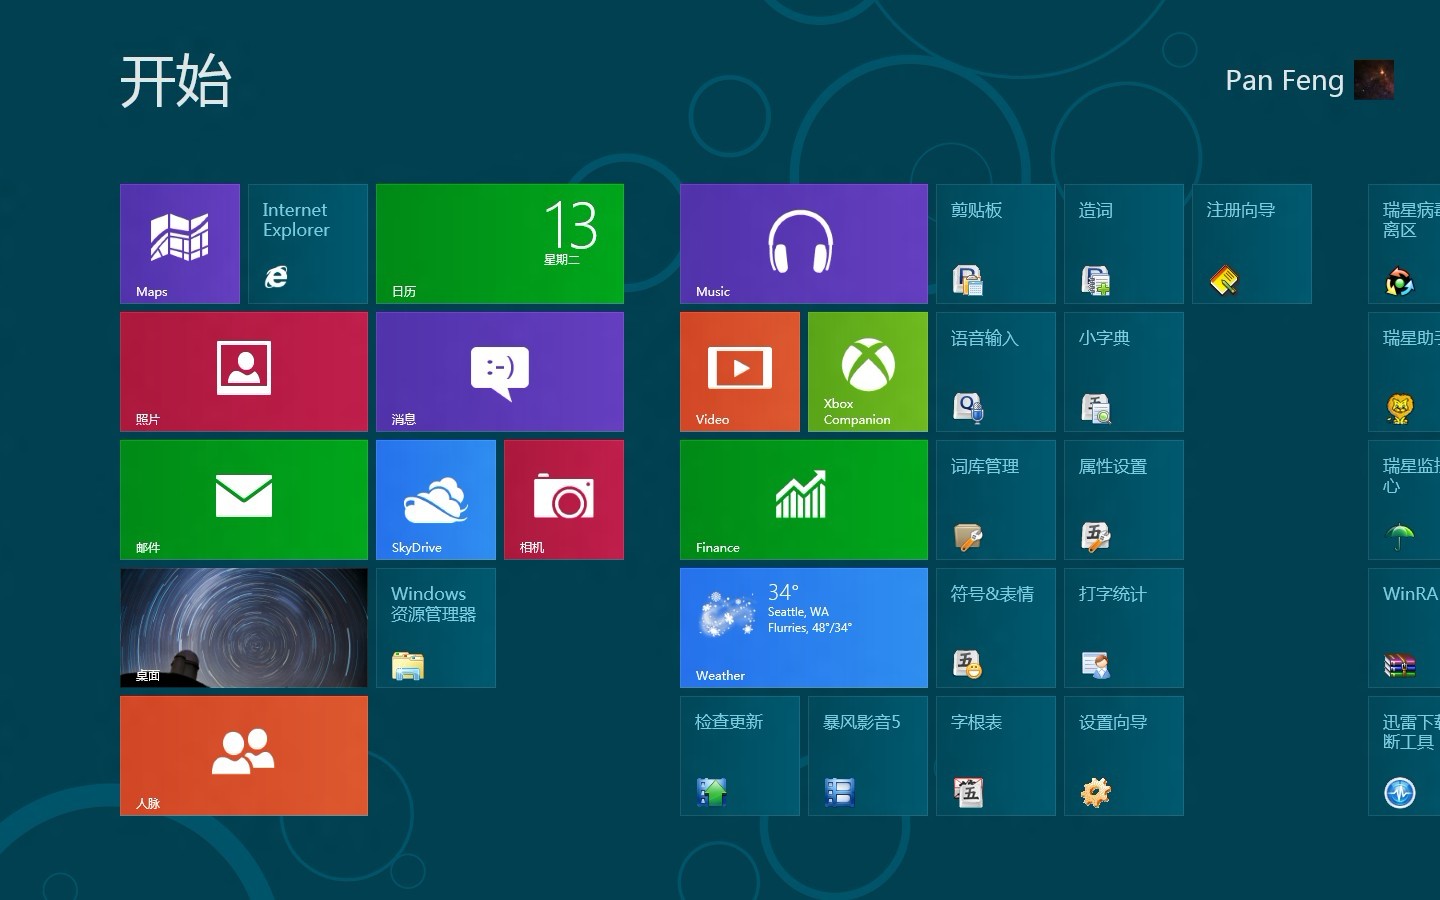Open the 造词 tile
The width and height of the screenshot is (1440, 900).
1124,244
